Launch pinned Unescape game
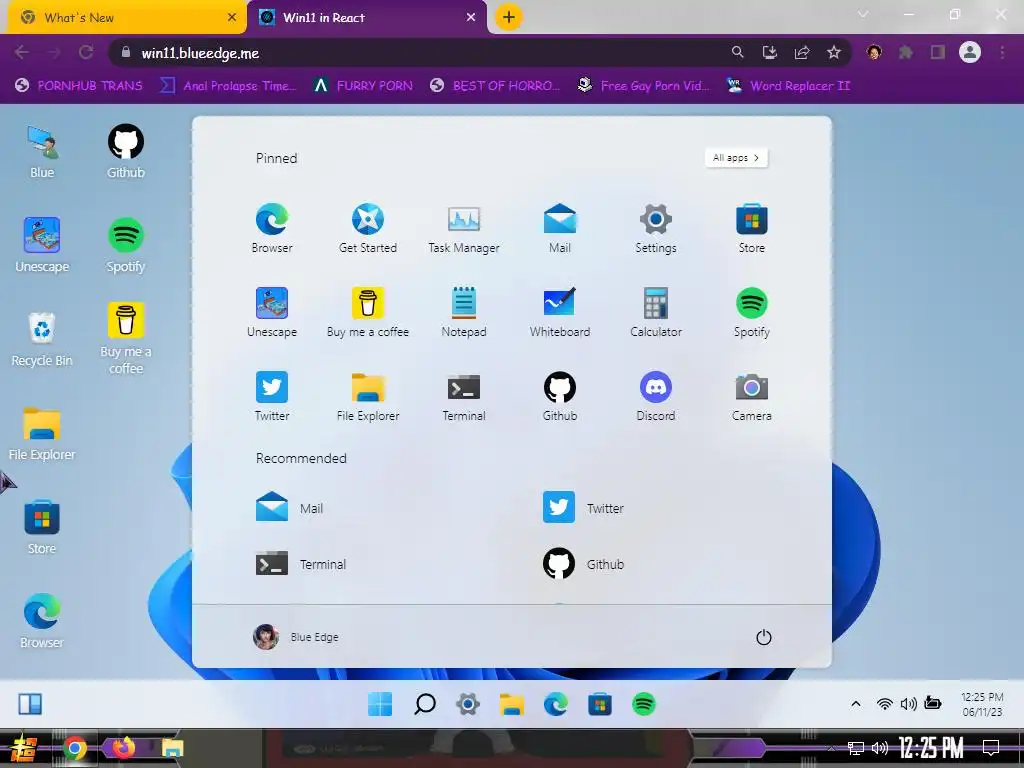This screenshot has height=768, width=1024. (x=272, y=312)
